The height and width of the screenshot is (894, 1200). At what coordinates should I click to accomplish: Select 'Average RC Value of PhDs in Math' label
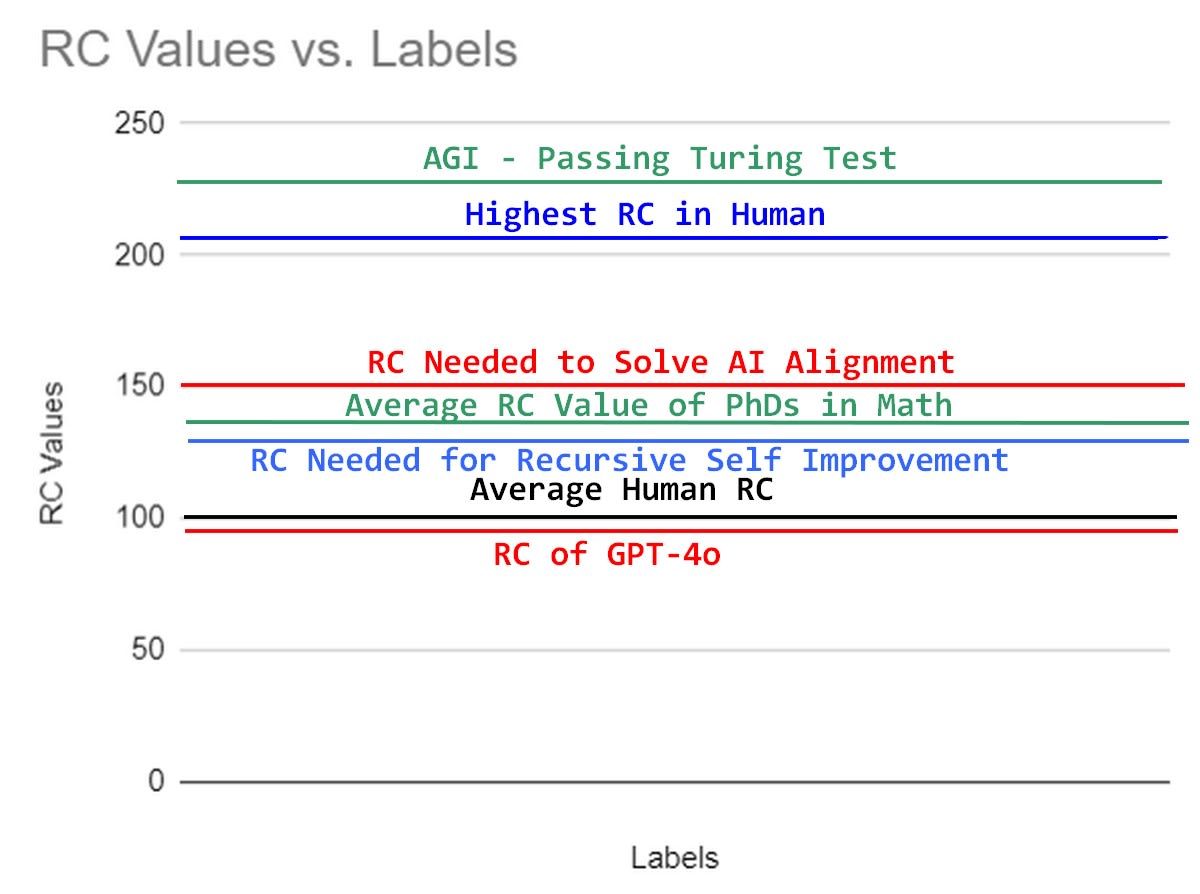648,405
